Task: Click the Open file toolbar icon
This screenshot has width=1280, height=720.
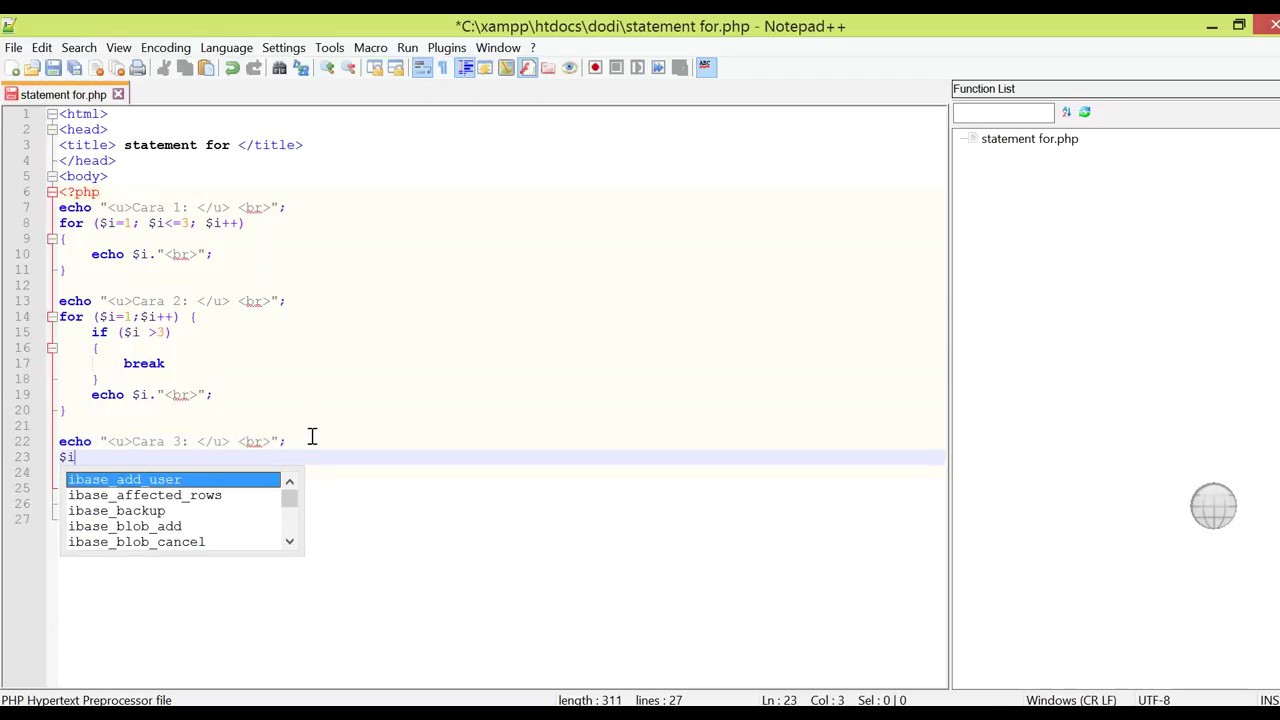Action: (x=33, y=68)
